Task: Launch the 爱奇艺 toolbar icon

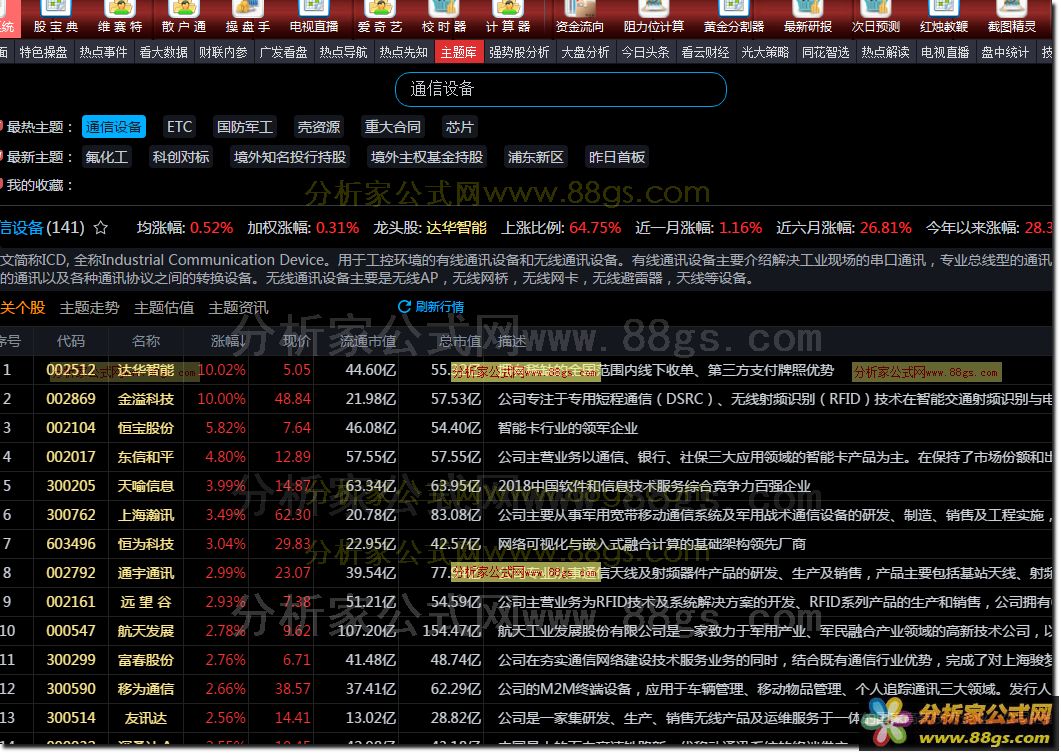Action: [380, 17]
